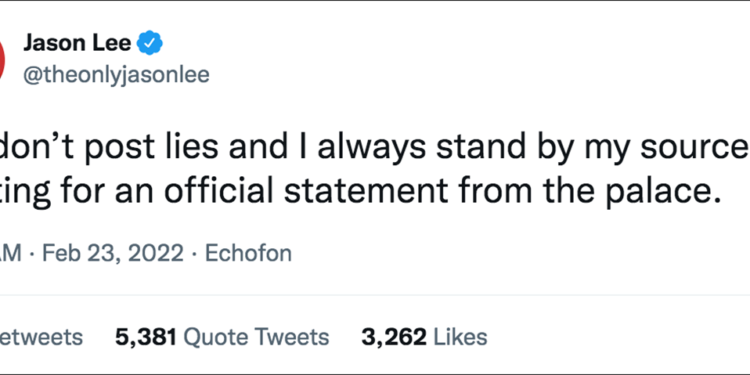View the Quote Tweets list

pyautogui.click(x=256, y=337)
